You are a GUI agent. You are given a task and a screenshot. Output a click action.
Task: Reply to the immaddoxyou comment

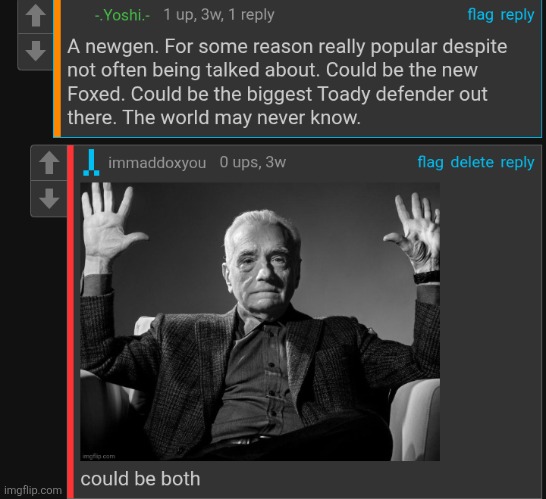[x=517, y=163]
